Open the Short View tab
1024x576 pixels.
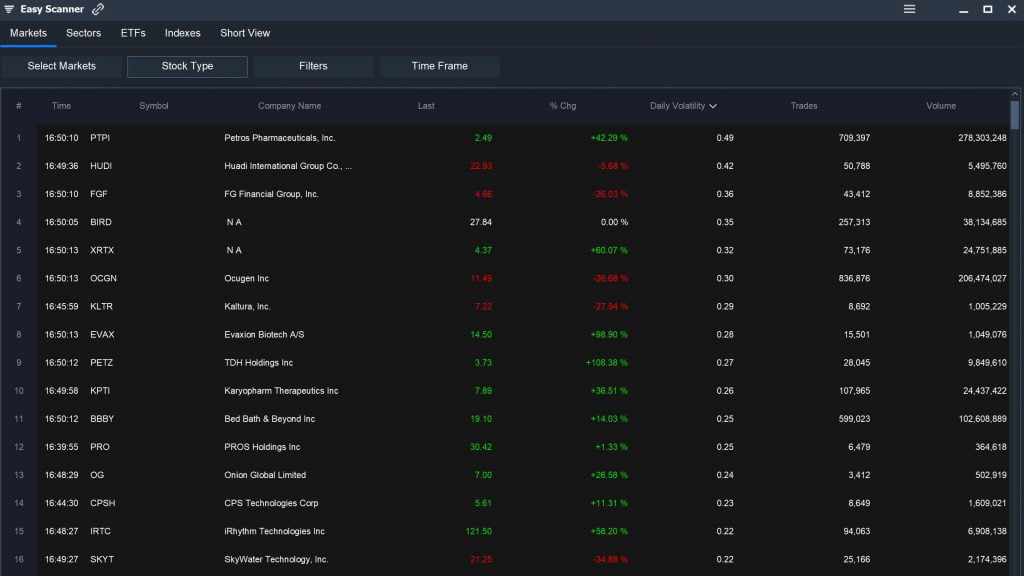pyautogui.click(x=244, y=33)
